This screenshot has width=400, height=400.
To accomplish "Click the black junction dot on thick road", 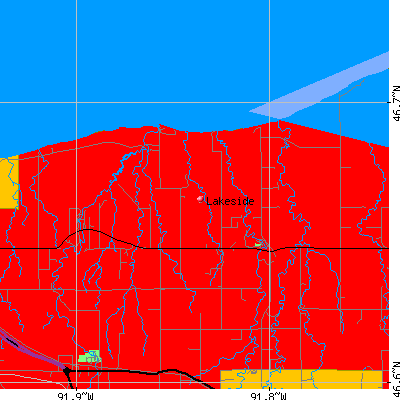I will tap(67, 370).
